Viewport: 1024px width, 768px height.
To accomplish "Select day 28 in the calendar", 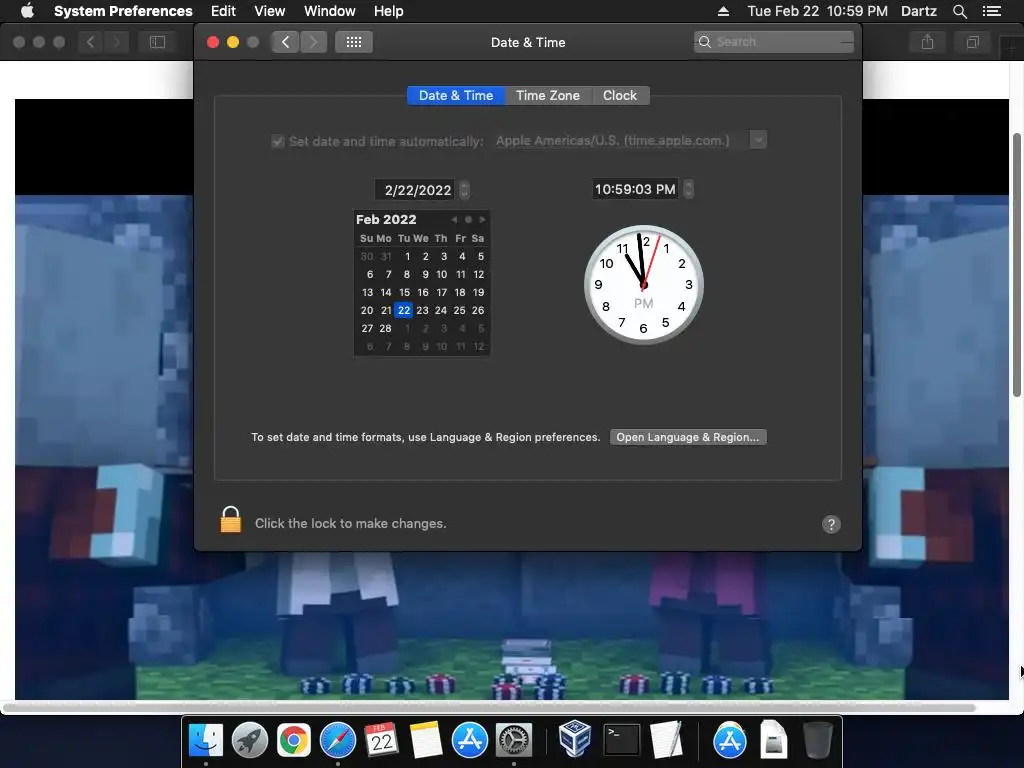I will [385, 328].
